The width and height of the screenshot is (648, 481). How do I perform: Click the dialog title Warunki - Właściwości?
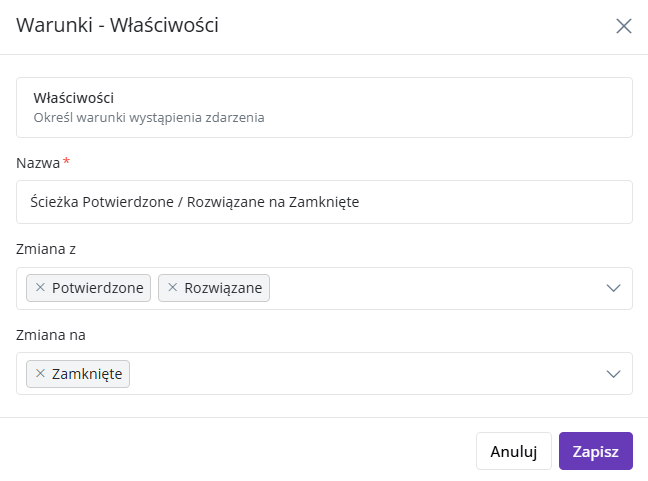point(117,25)
